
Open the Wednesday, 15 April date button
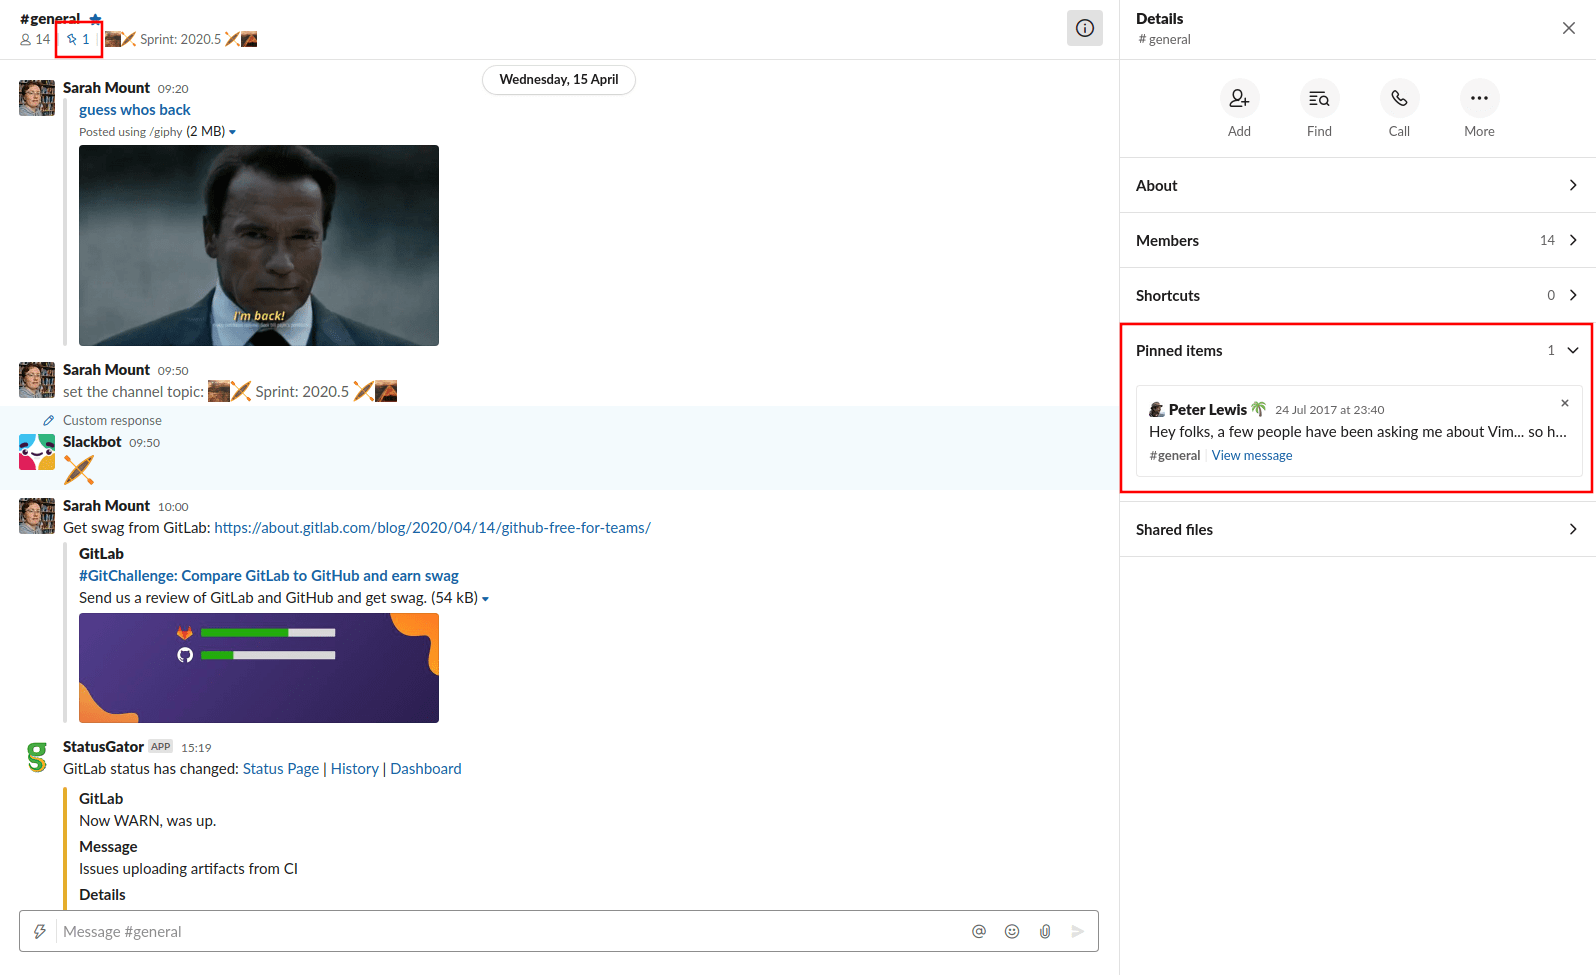[559, 79]
